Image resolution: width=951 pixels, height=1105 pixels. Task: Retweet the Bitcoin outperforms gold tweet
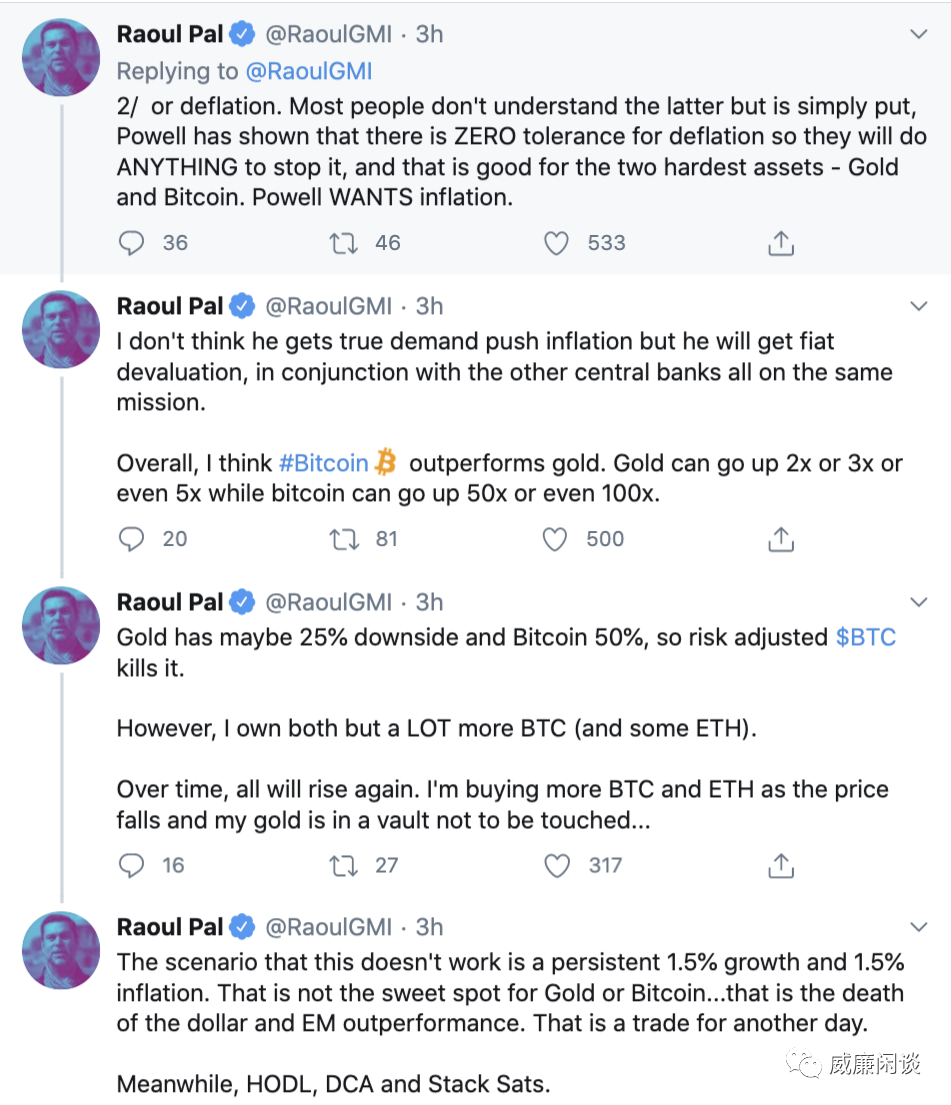tap(343, 539)
